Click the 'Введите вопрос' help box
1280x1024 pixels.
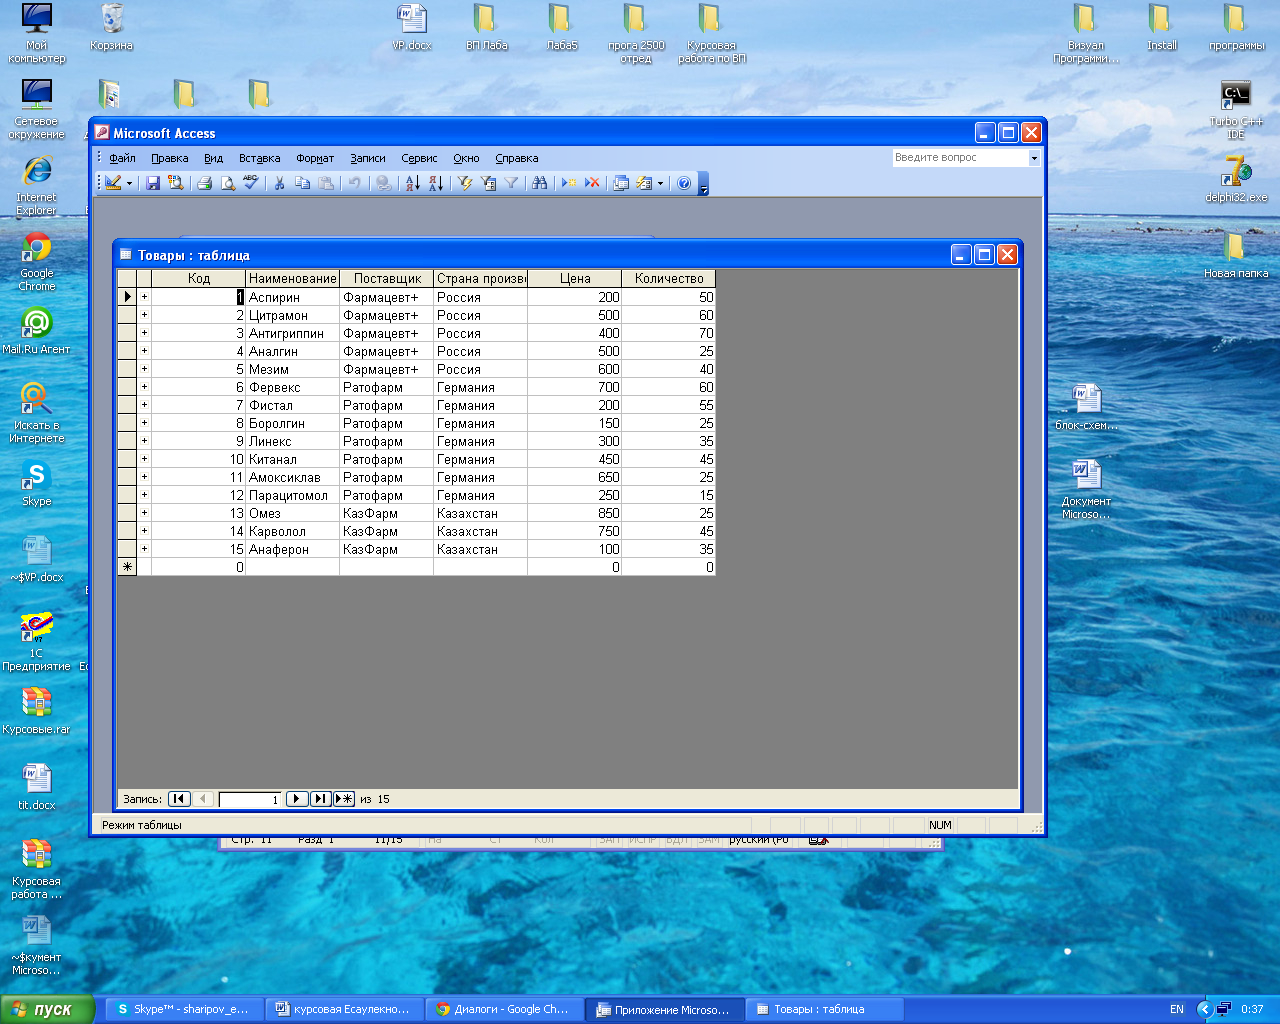point(960,158)
